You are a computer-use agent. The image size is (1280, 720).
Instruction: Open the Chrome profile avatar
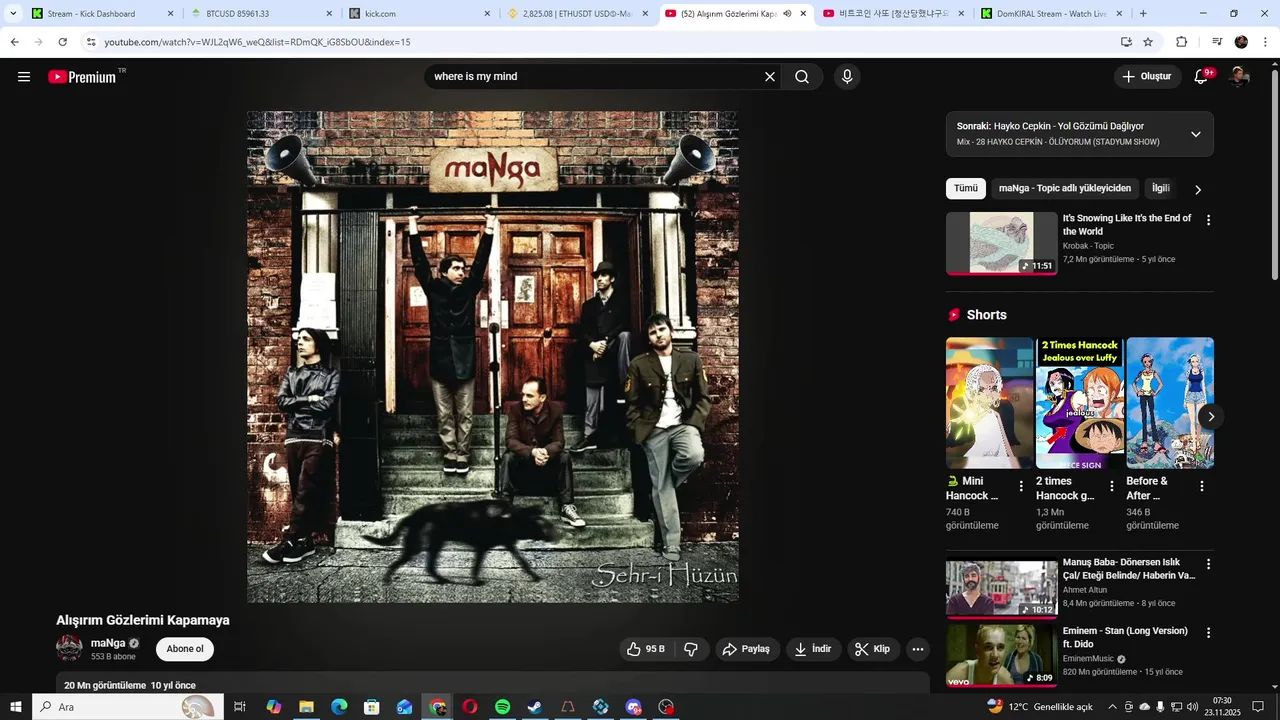pyautogui.click(x=1241, y=42)
